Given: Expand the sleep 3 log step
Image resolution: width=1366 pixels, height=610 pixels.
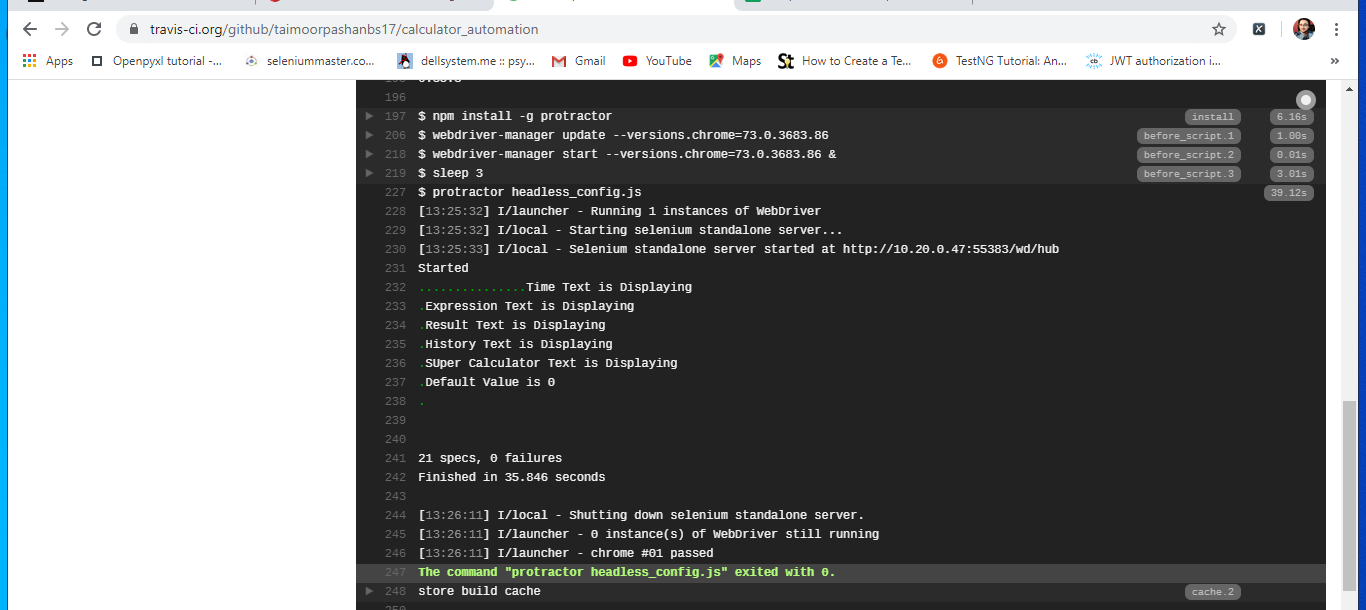Looking at the screenshot, I should (370, 173).
